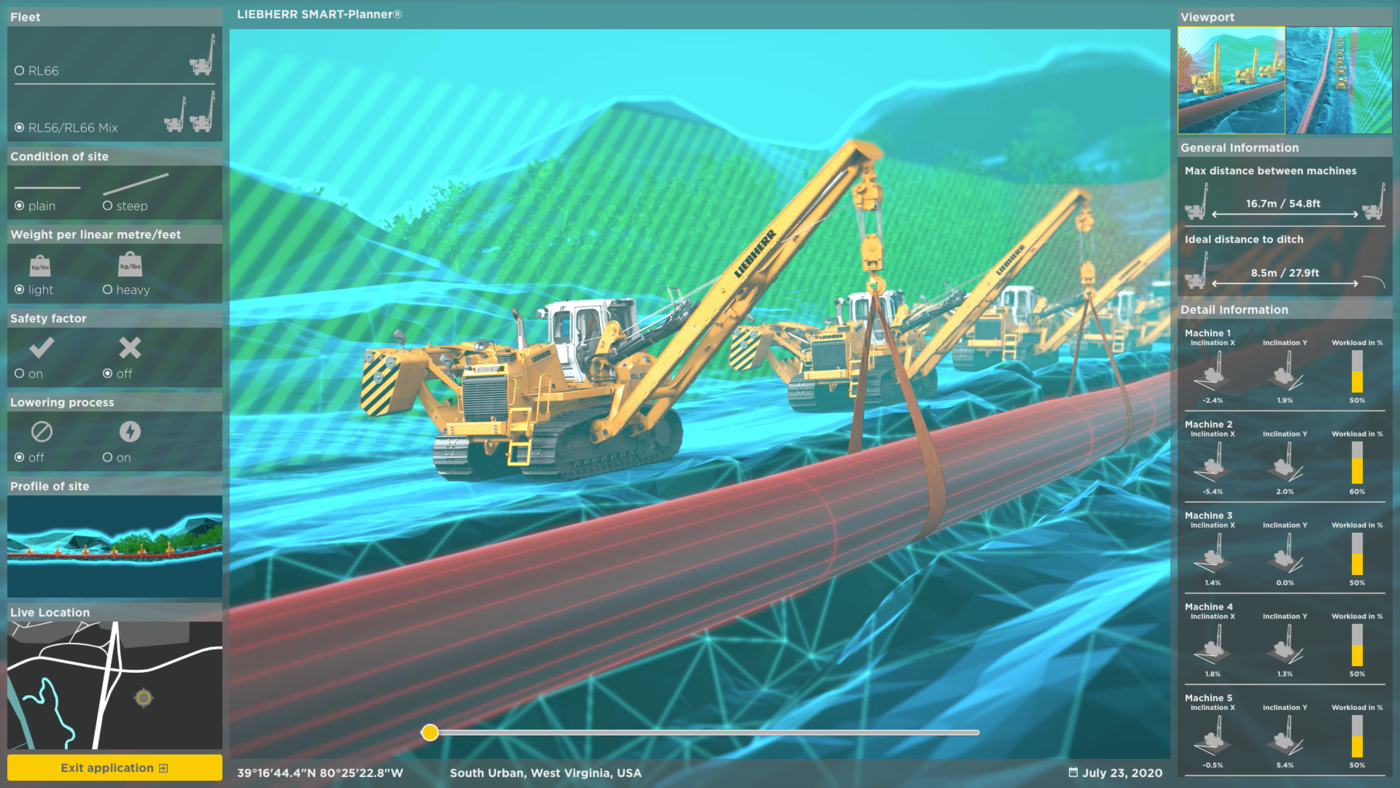Click Machine 2 Inclination X icon
This screenshot has width=1400, height=788.
pyautogui.click(x=1212, y=463)
